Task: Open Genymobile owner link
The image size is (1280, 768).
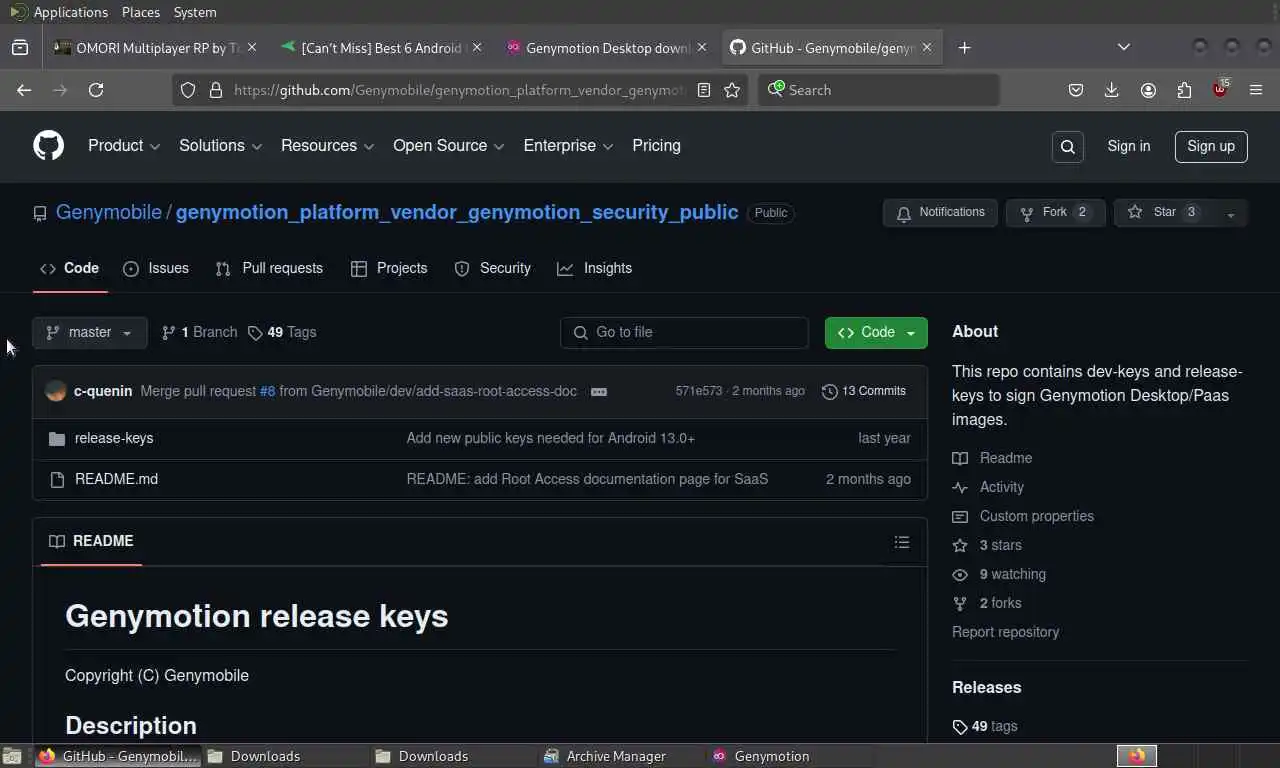Action: coord(109,213)
